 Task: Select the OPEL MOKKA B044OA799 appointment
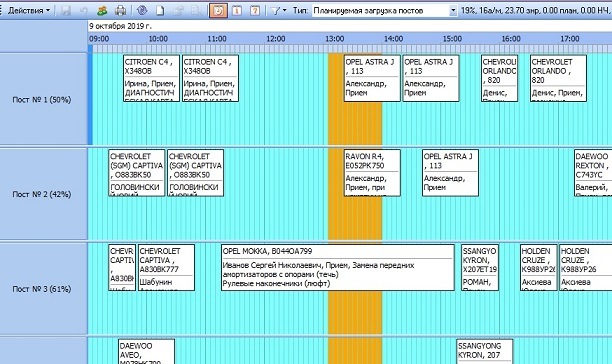[338, 268]
